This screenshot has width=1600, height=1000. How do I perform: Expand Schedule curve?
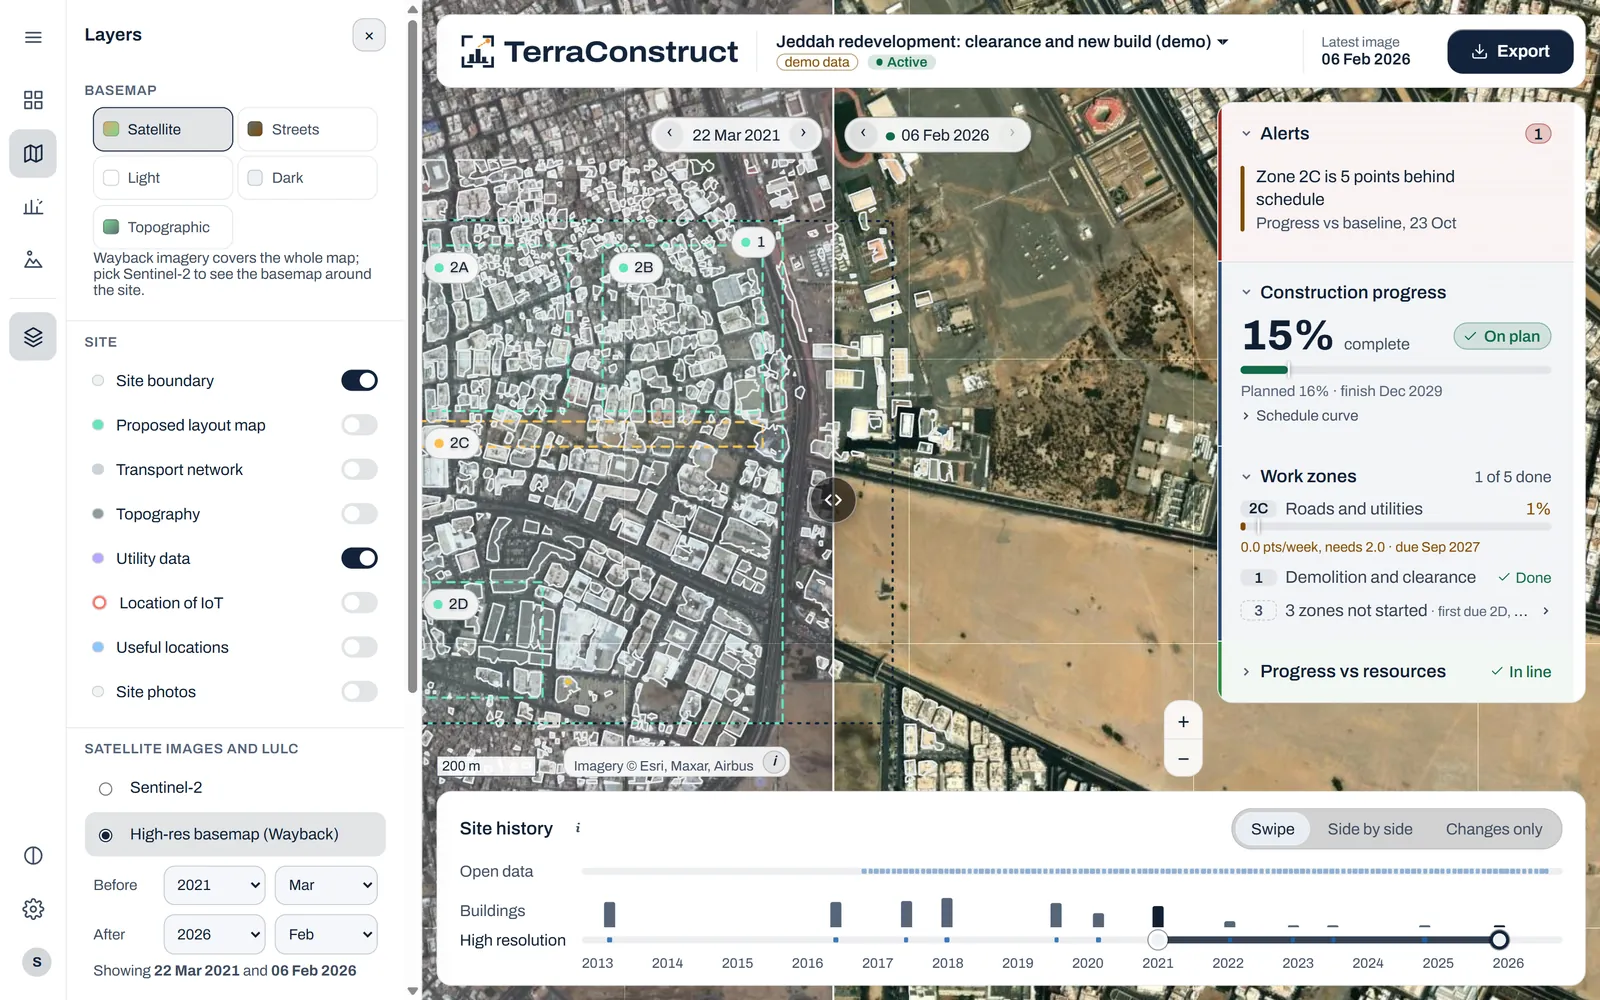tap(1299, 416)
